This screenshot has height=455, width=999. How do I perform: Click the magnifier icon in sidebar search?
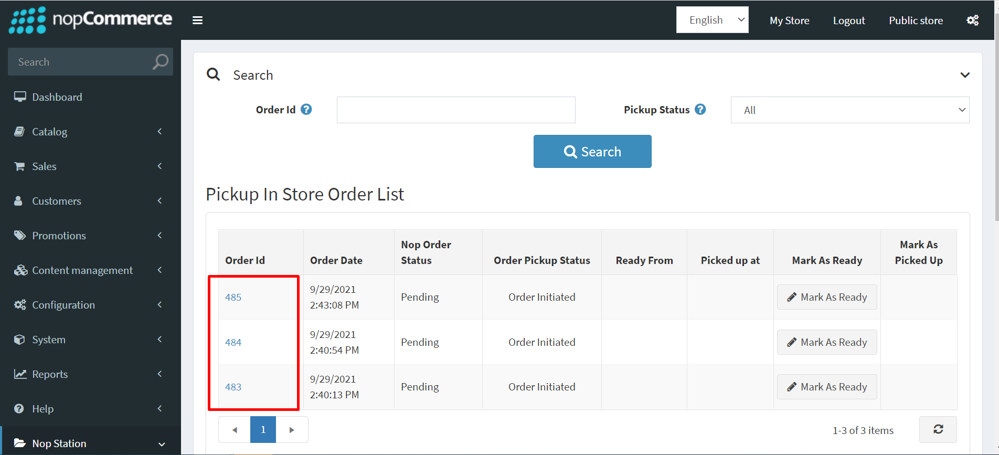(161, 62)
